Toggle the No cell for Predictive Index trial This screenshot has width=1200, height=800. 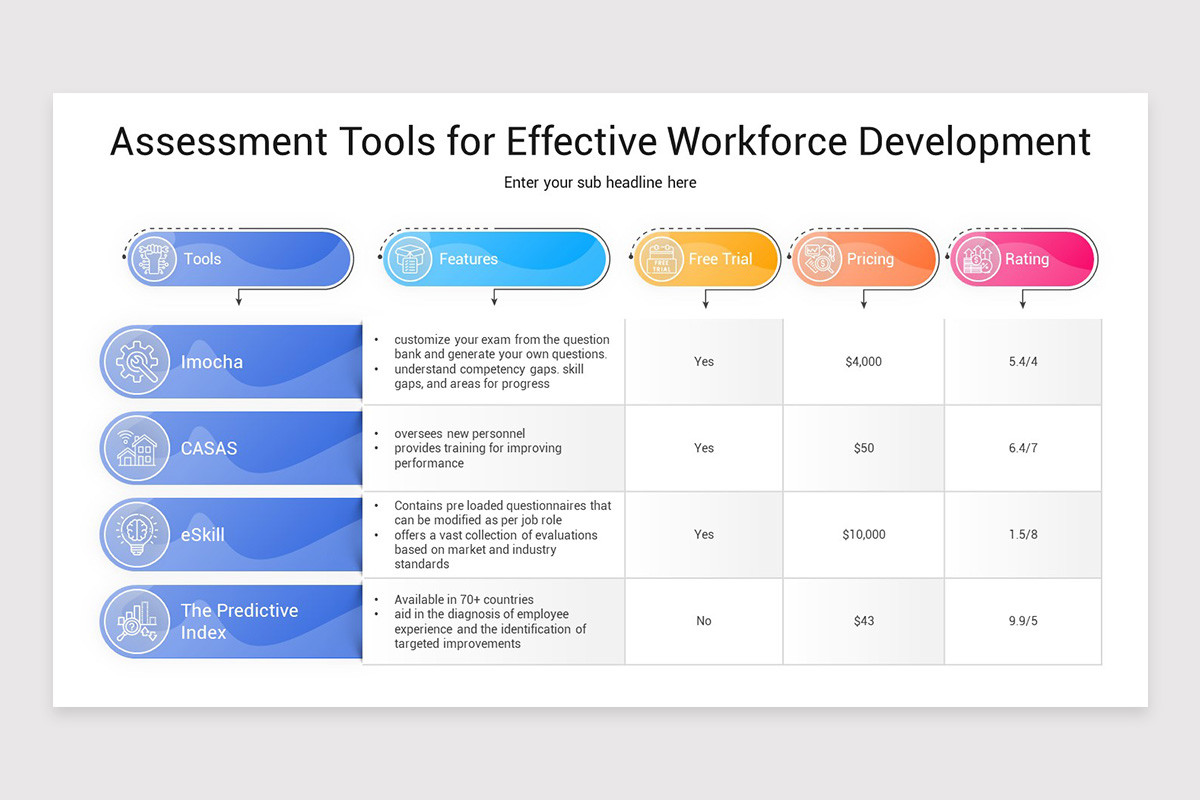tap(704, 621)
